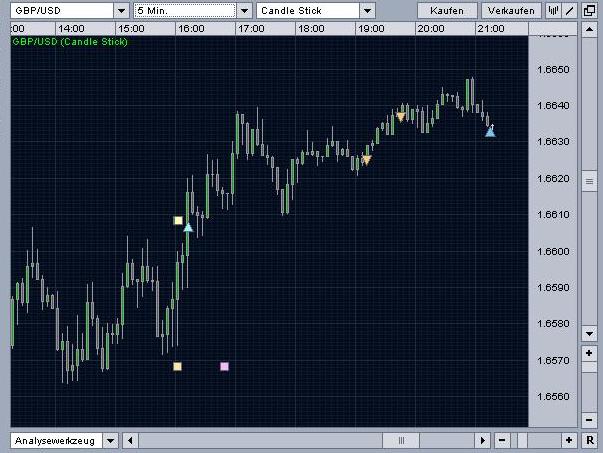
Task: Click the 1.6600 price axis label
Action: [553, 251]
